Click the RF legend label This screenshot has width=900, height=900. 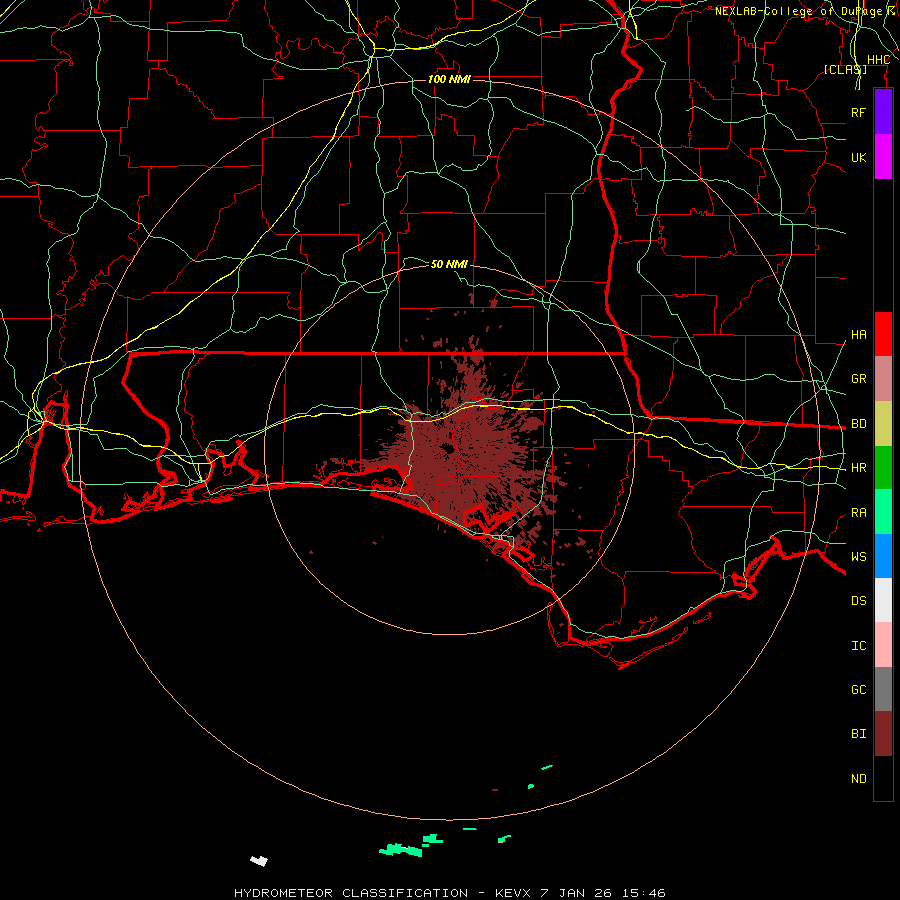tap(859, 112)
